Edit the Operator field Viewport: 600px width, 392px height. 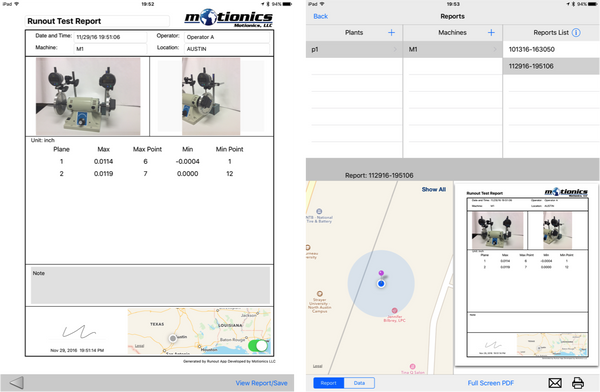pos(227,37)
